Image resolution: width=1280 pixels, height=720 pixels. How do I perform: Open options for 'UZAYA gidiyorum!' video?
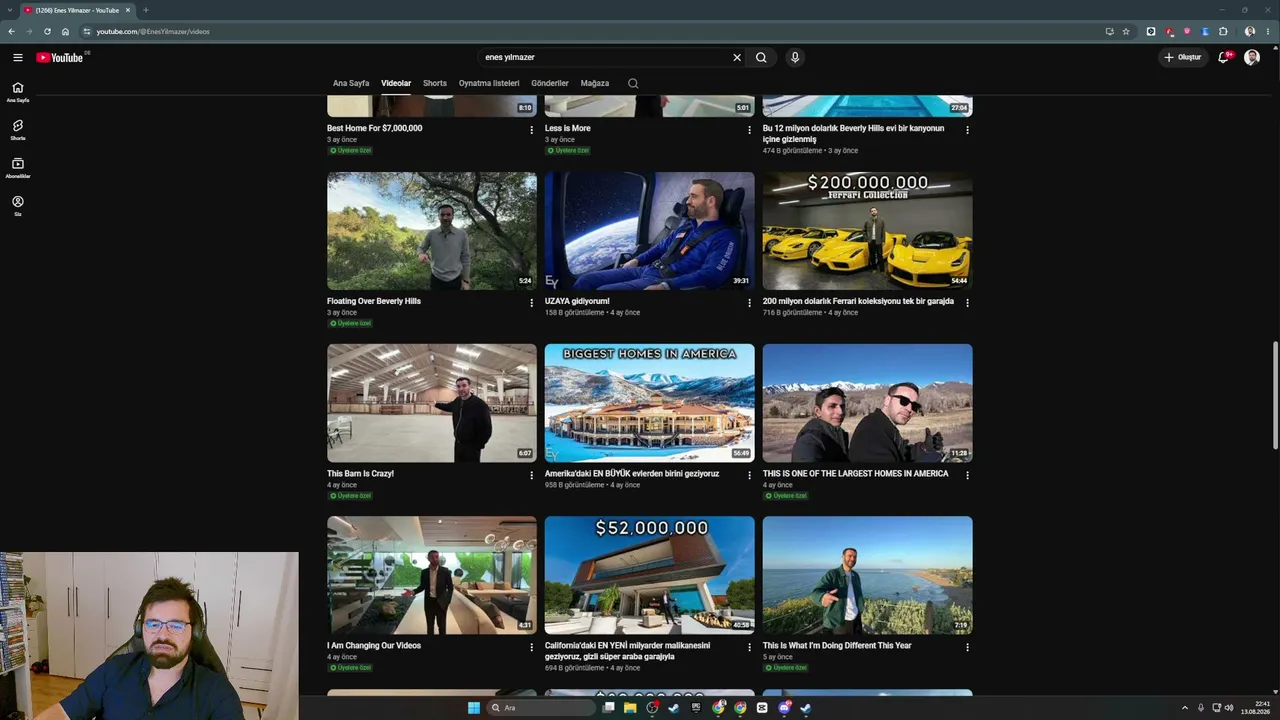click(x=749, y=303)
